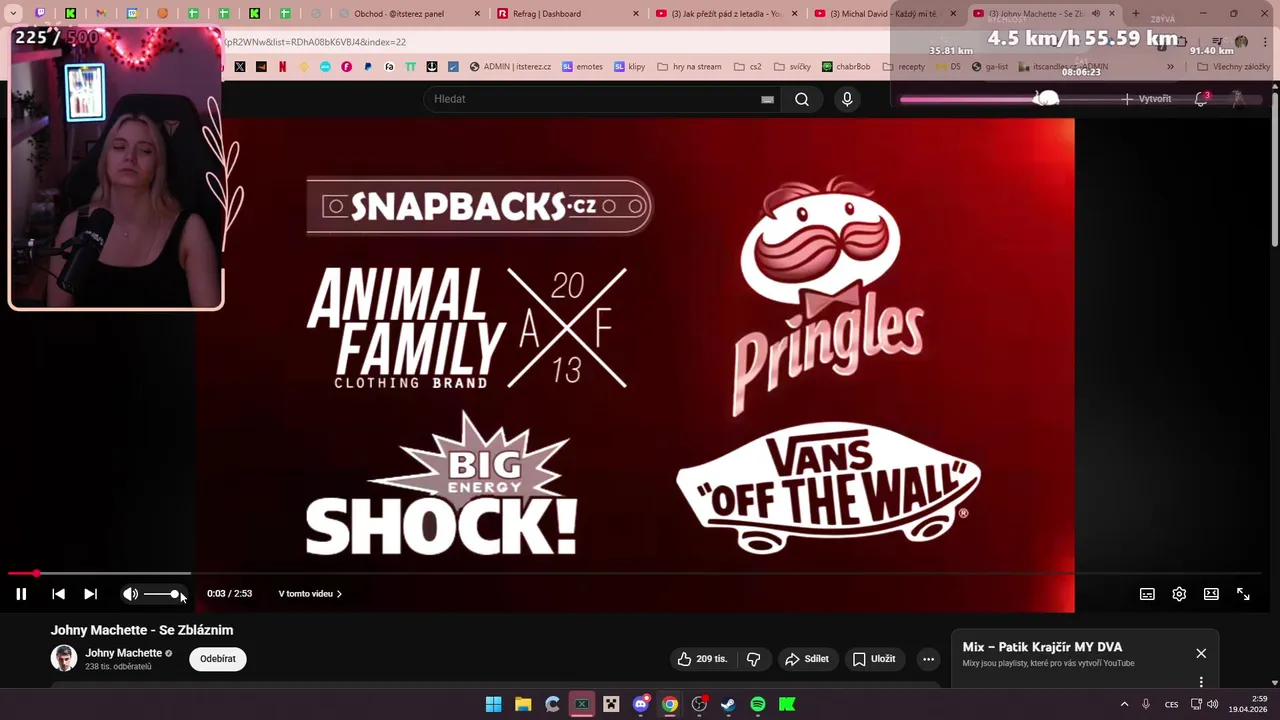Like the video (209 tis.)
Viewport: 1280px width, 720px height.
pyautogui.click(x=702, y=659)
